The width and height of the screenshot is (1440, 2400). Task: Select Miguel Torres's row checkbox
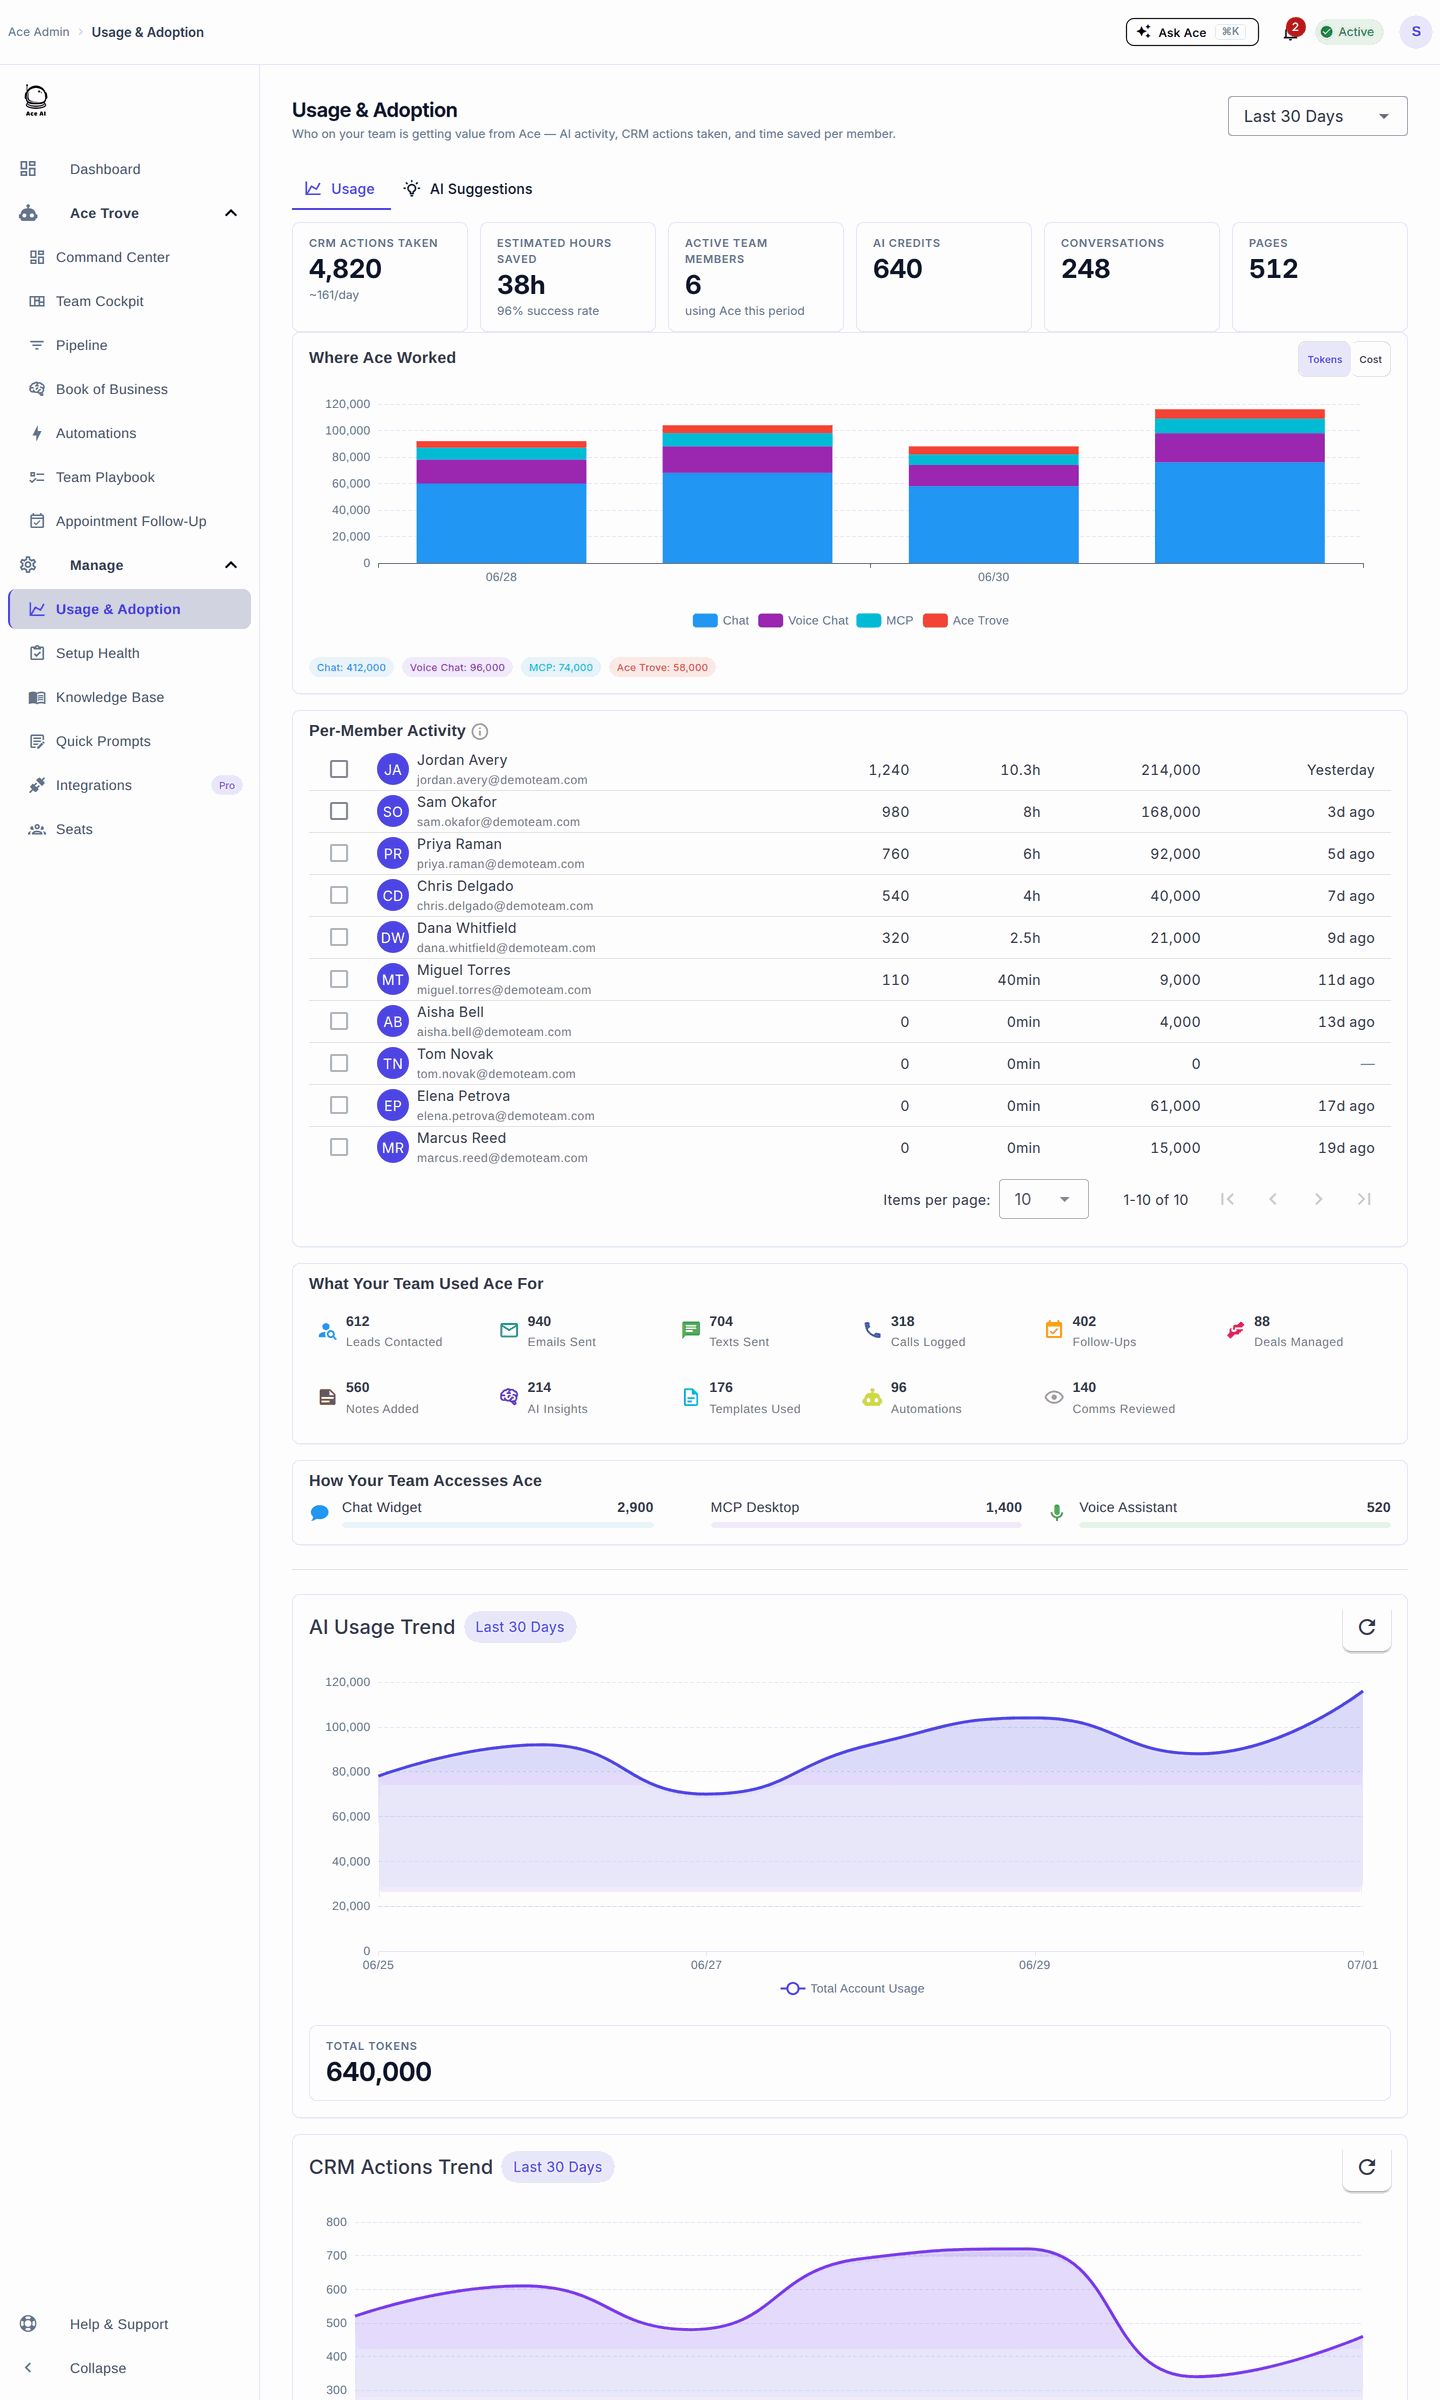[x=339, y=979]
